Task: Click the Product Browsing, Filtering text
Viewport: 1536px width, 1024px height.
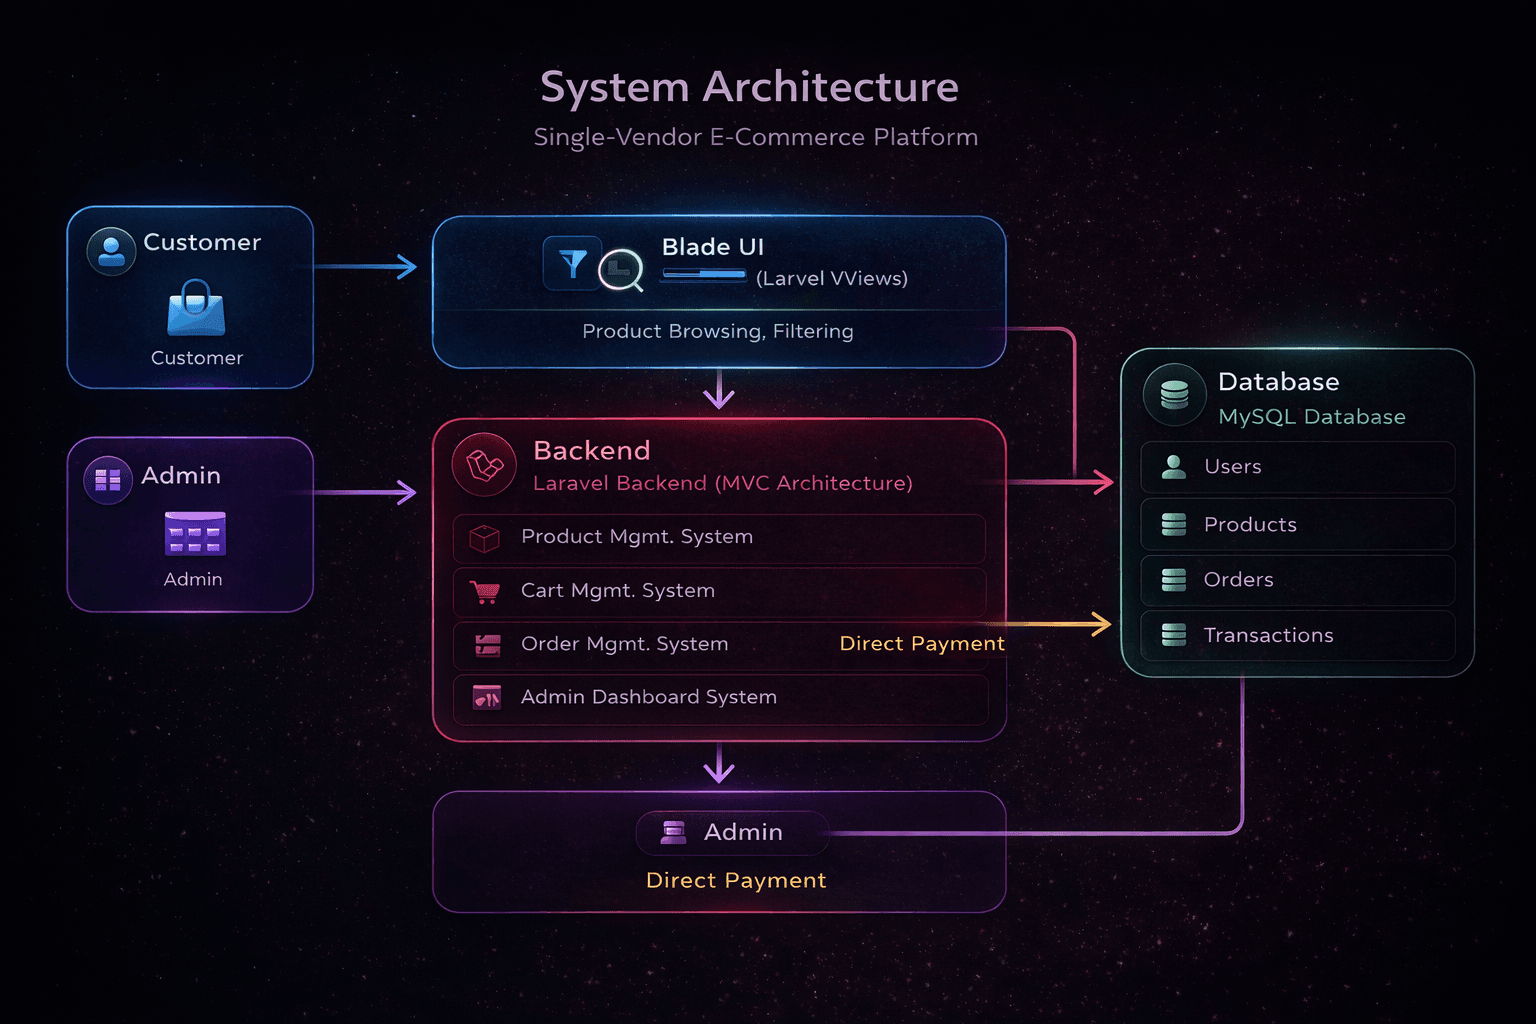Action: [718, 332]
